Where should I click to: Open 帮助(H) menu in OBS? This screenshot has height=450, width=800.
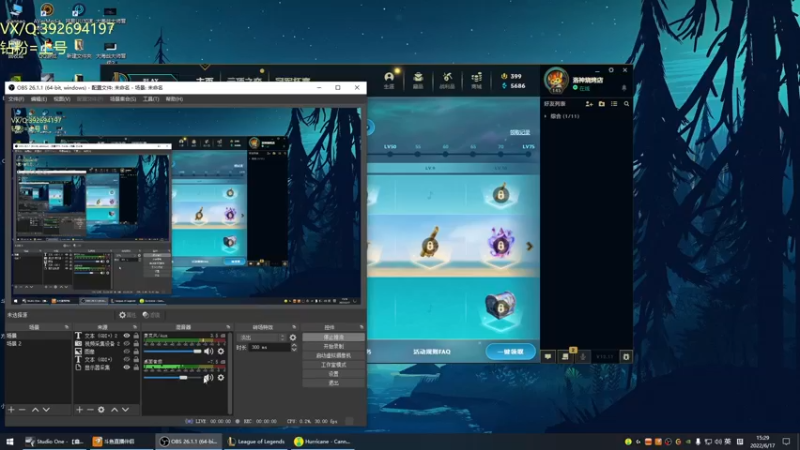[174, 99]
